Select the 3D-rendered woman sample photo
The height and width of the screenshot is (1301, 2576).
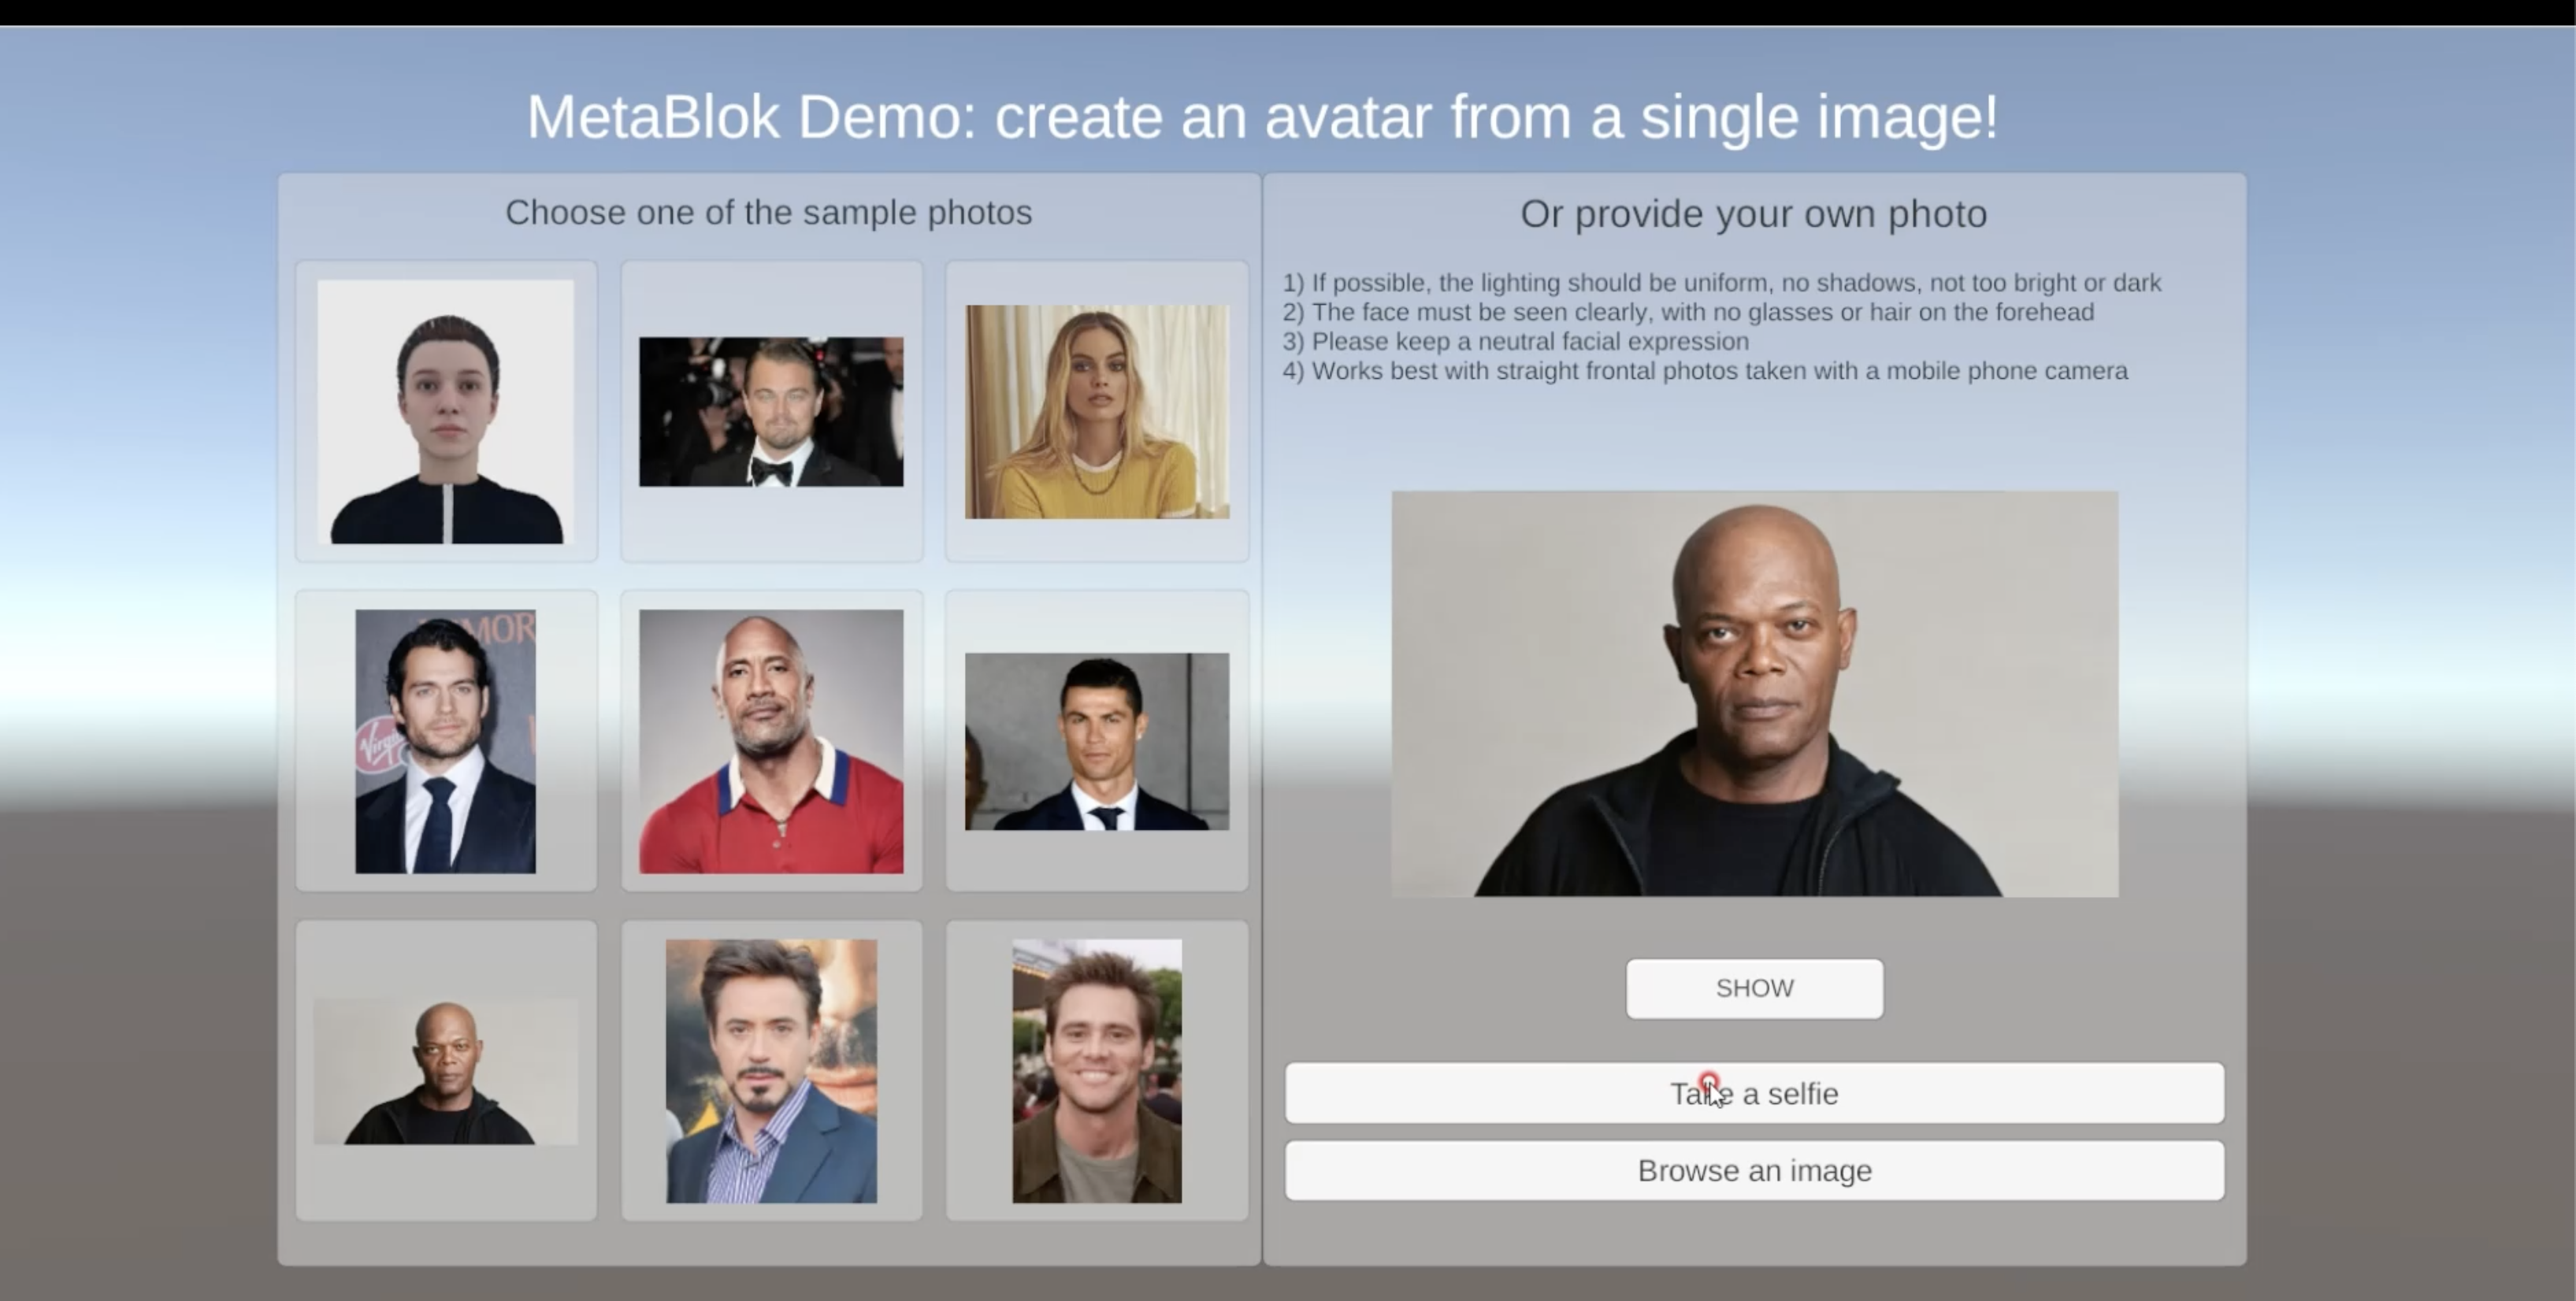[446, 411]
